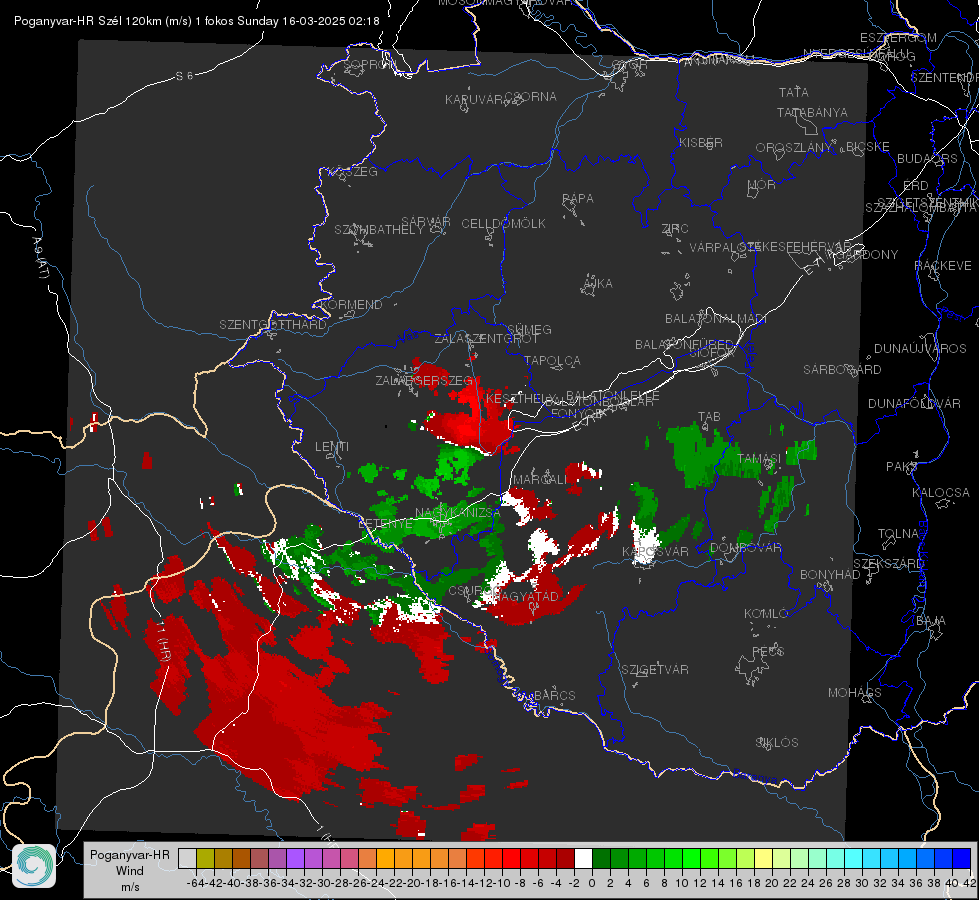The image size is (979, 900).
Task: Click the TAMÁSI city label
Action: [759, 459]
